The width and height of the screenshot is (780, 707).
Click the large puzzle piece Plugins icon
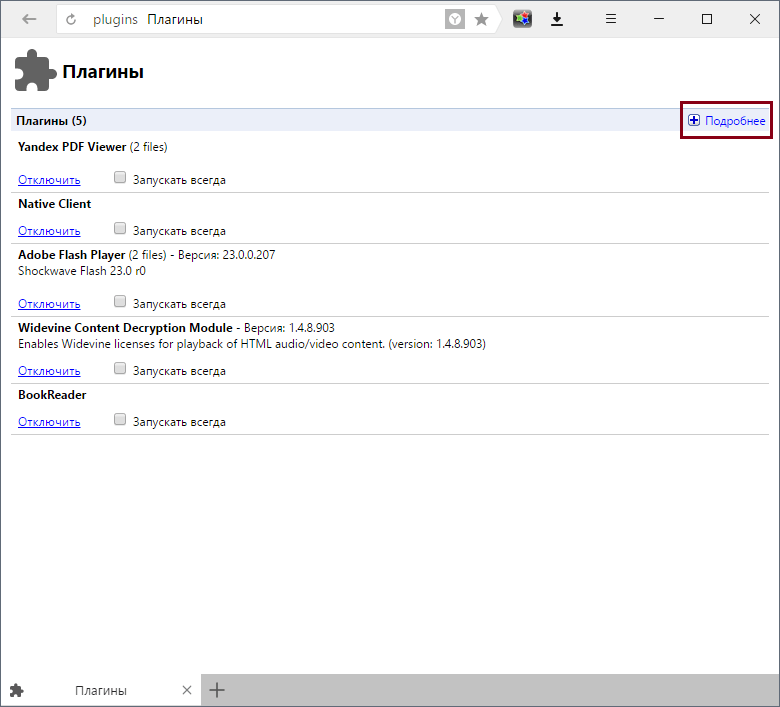pyautogui.click(x=35, y=71)
